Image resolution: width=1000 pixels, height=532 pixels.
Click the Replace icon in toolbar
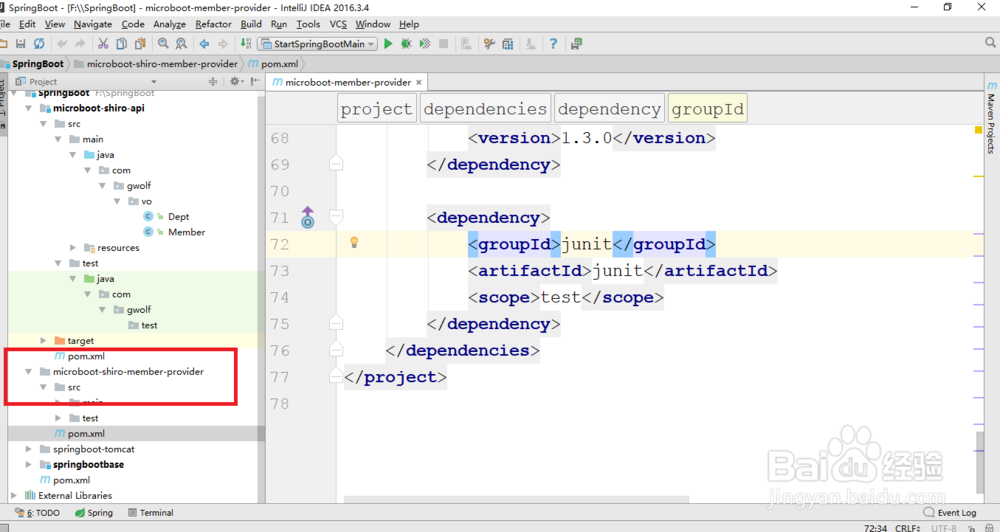(182, 43)
